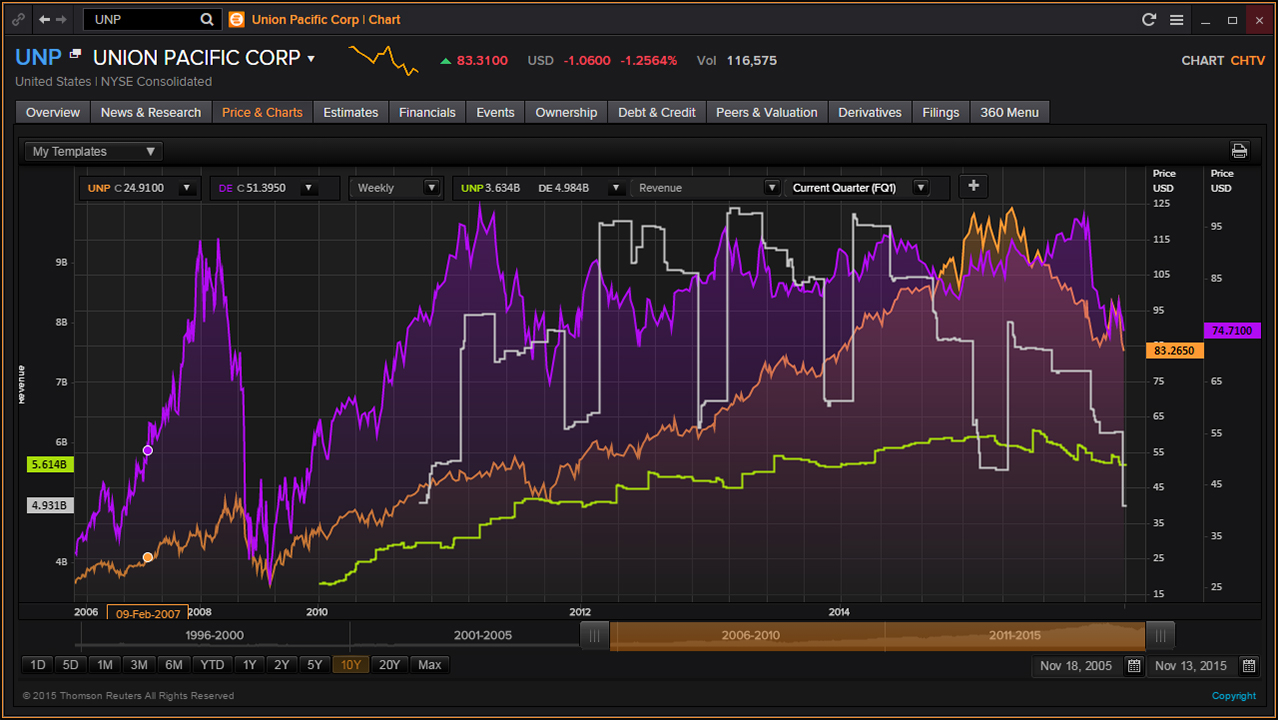Go forward with the right arrow icon
This screenshot has height=720, width=1280.
click(62, 19)
